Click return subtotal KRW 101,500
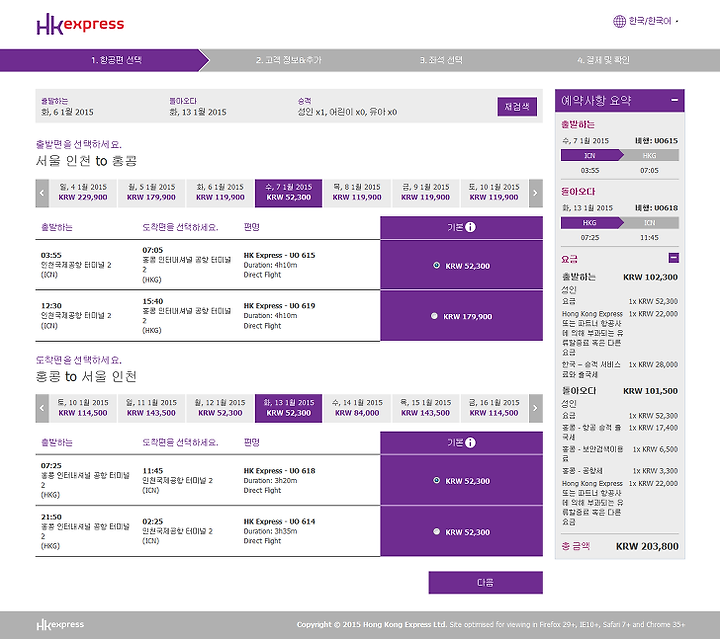Screen dimensions: 720x639 tap(650, 391)
